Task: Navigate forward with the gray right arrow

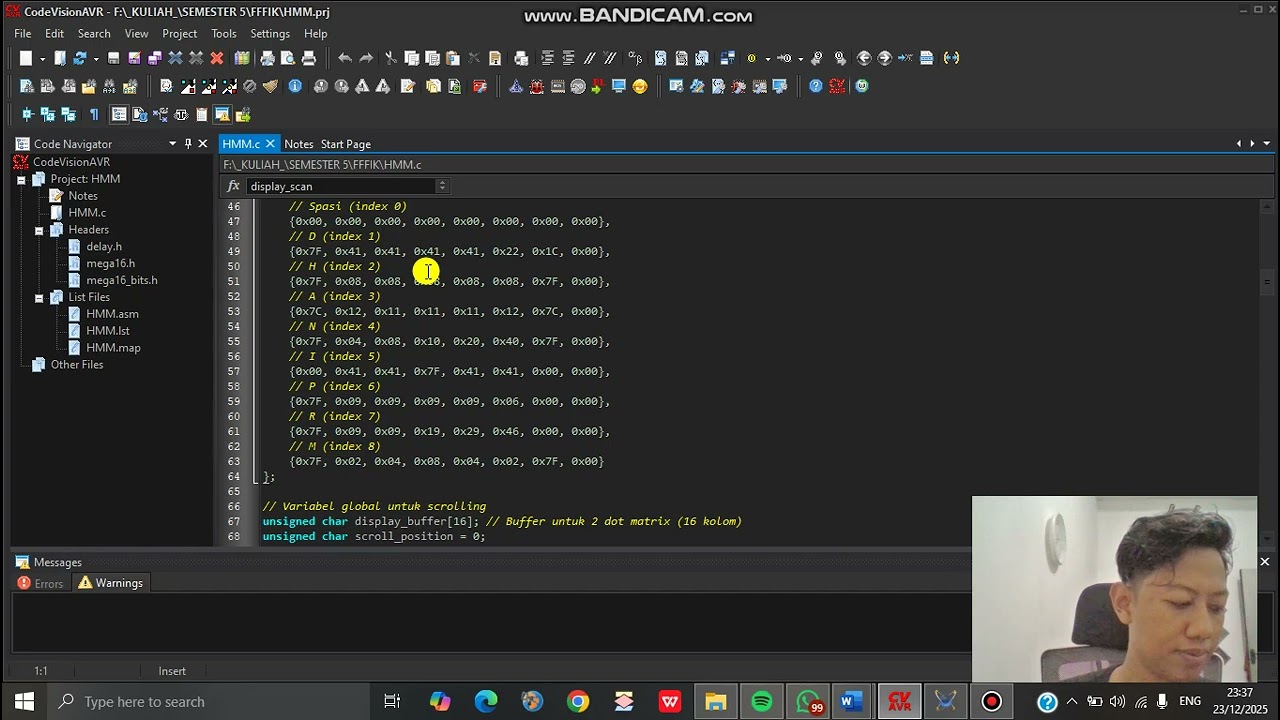Action: 884,58
